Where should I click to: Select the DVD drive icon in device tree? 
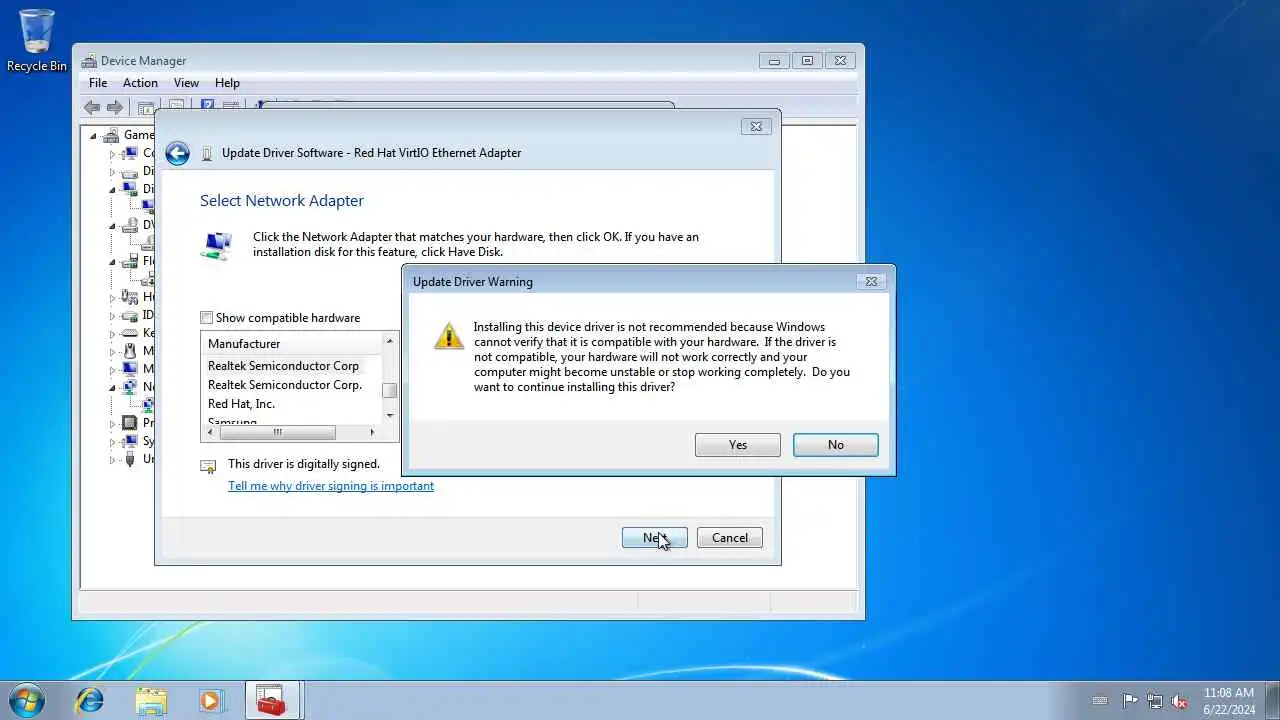click(129, 225)
